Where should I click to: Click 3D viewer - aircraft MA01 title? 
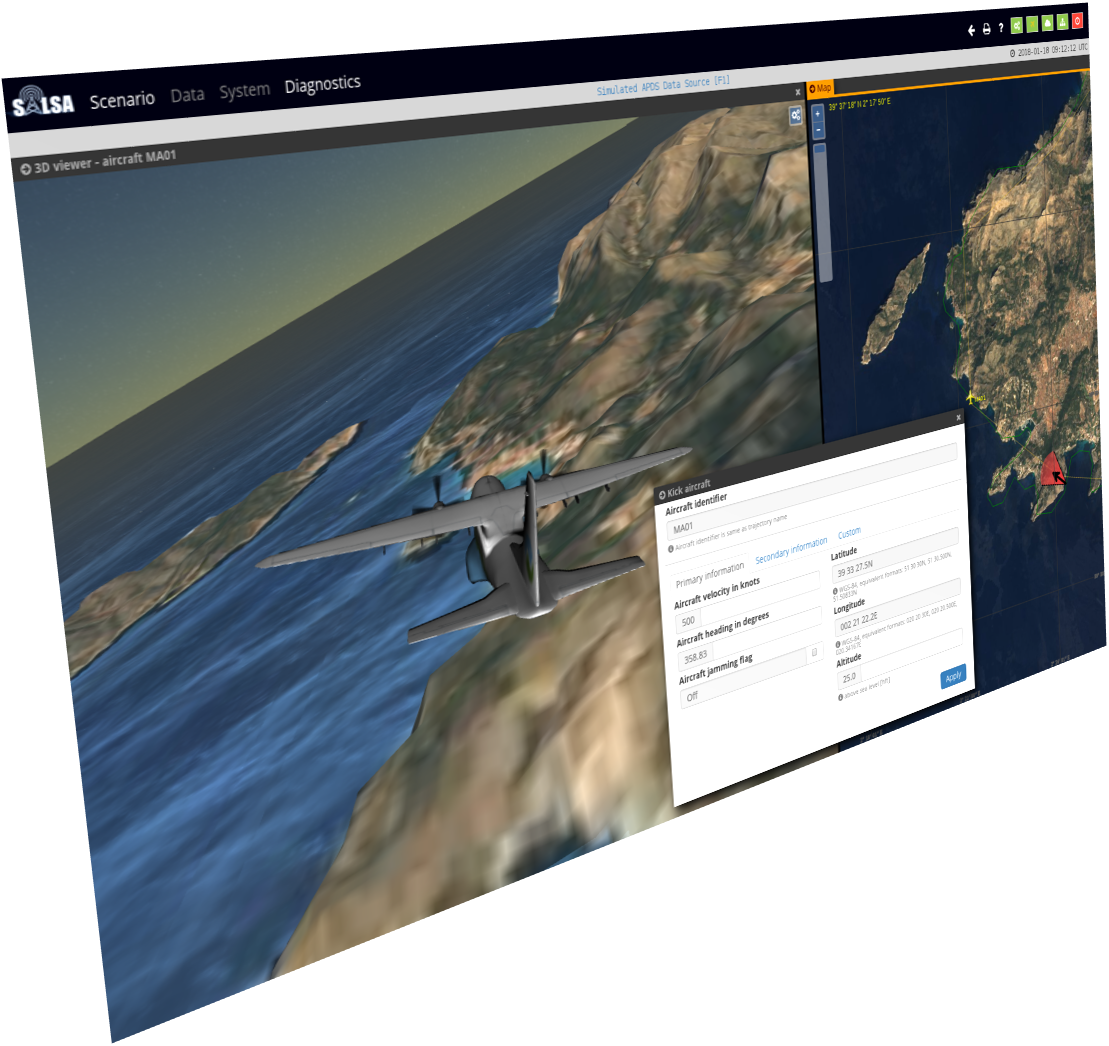105,161
